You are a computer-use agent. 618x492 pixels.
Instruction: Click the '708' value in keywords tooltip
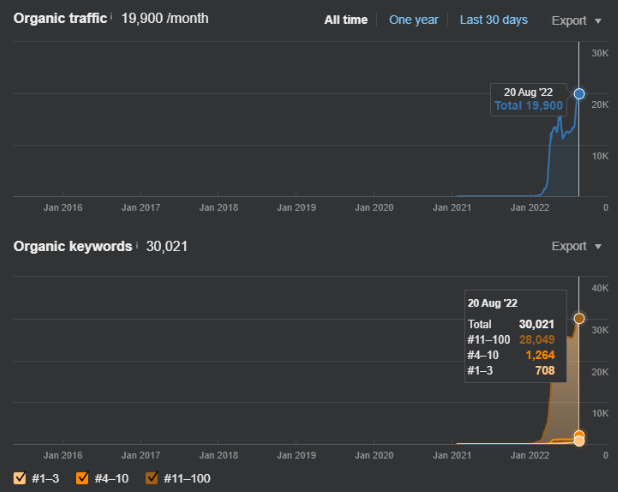[545, 371]
